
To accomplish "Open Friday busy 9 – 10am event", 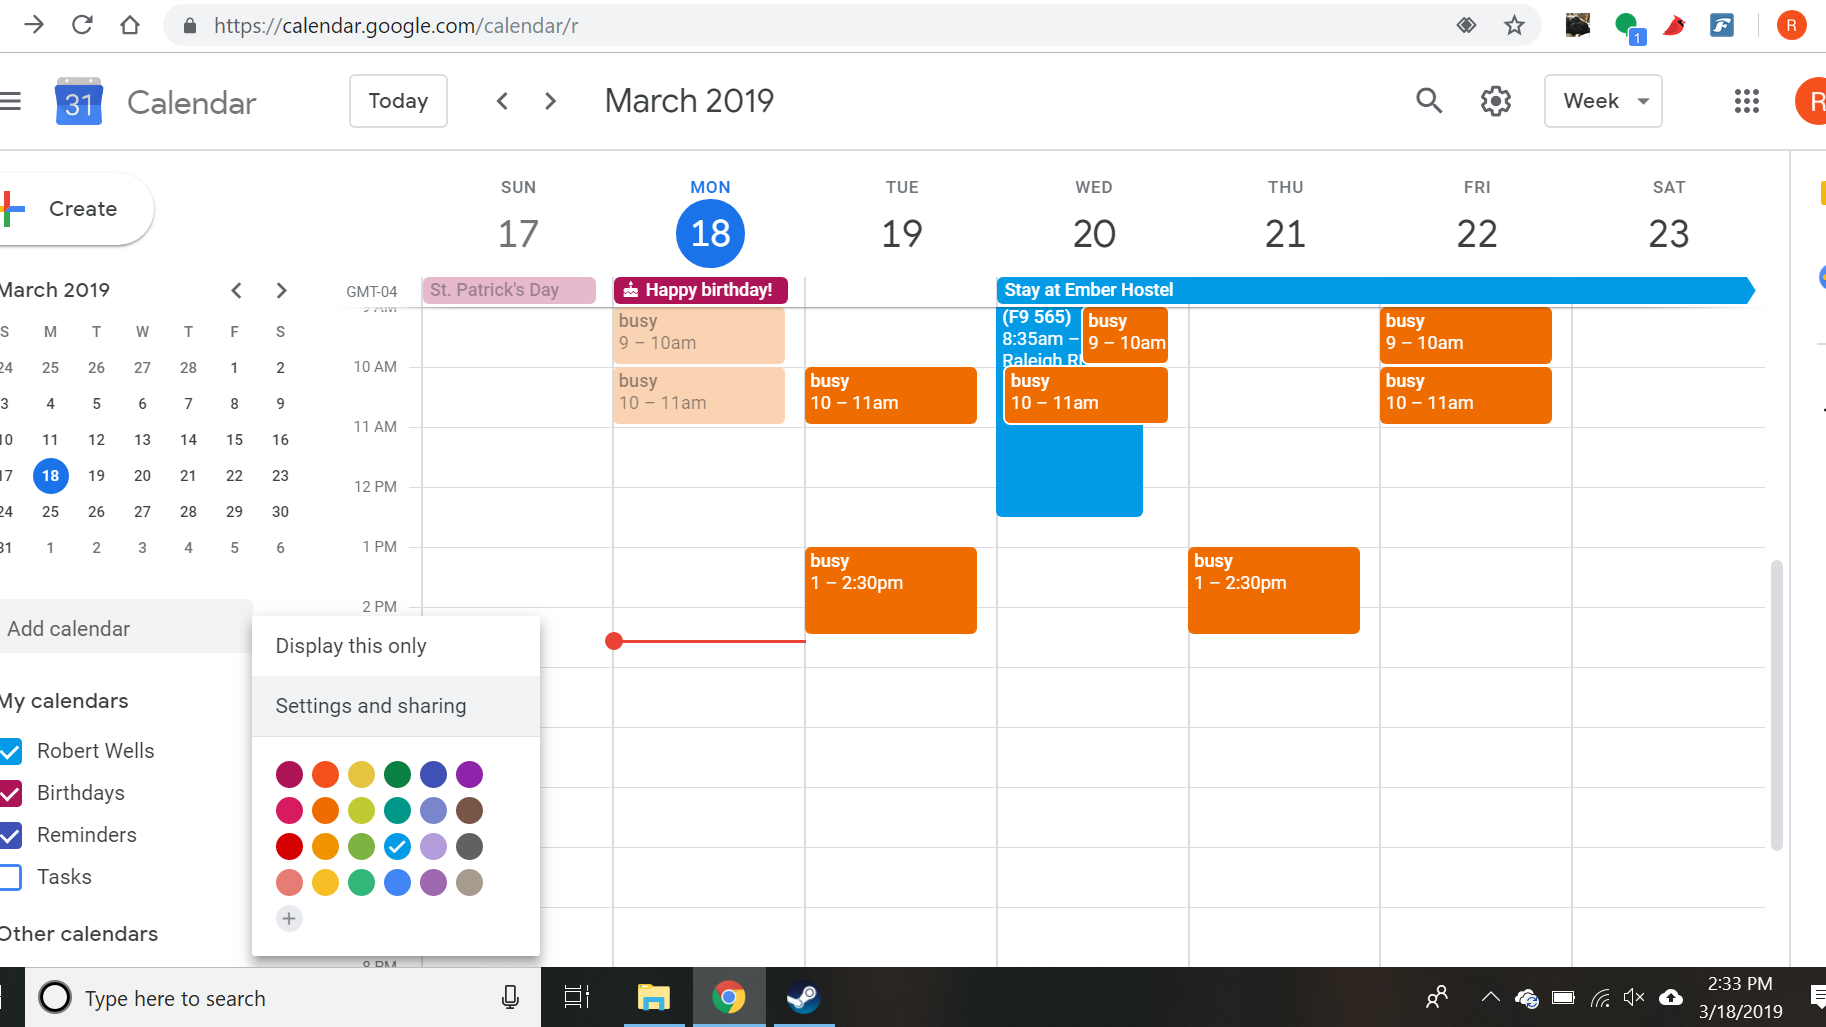I will pyautogui.click(x=1465, y=335).
